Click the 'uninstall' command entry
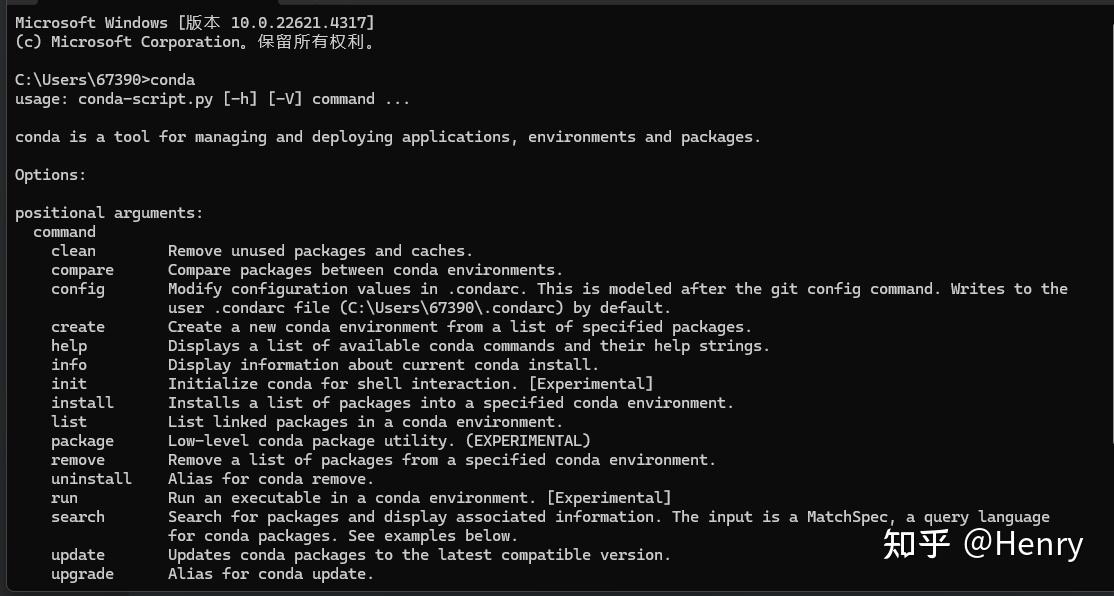The height and width of the screenshot is (596, 1114). point(92,479)
